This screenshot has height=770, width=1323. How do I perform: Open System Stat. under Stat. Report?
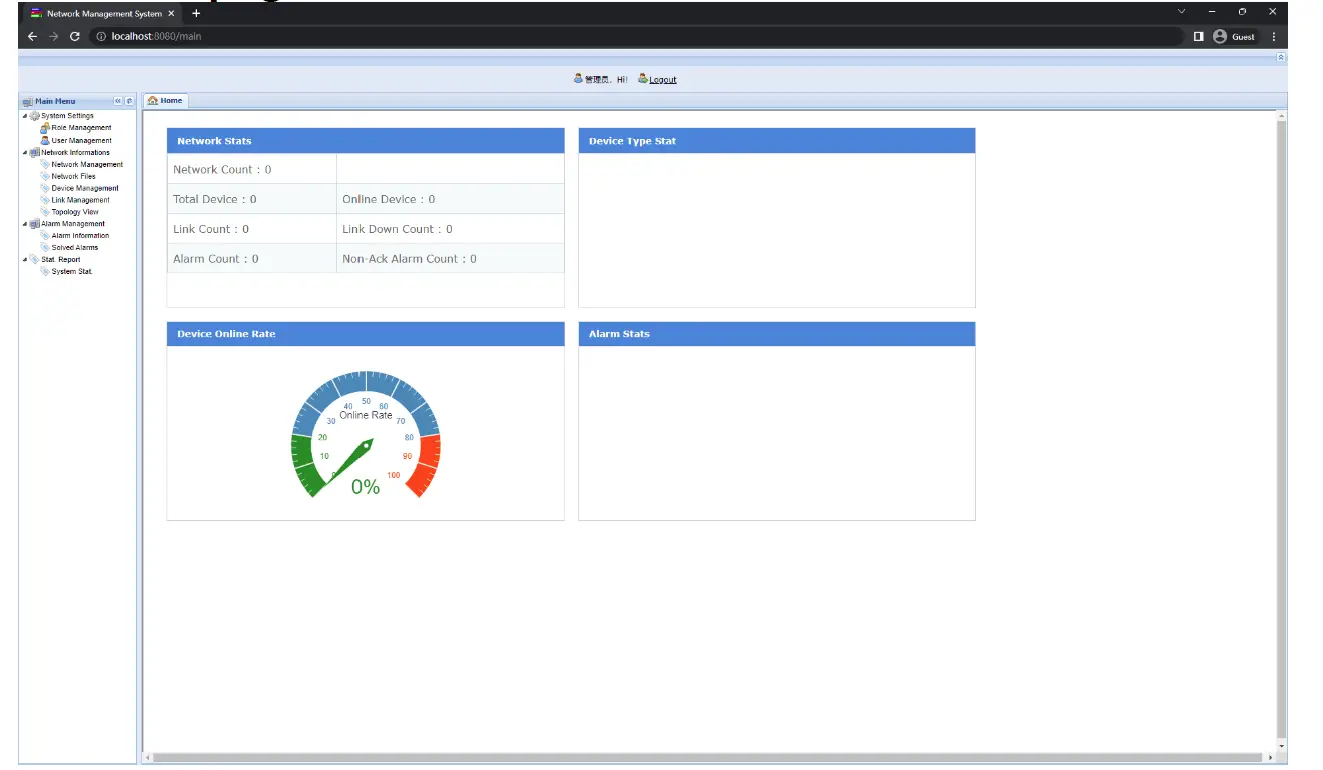click(74, 270)
